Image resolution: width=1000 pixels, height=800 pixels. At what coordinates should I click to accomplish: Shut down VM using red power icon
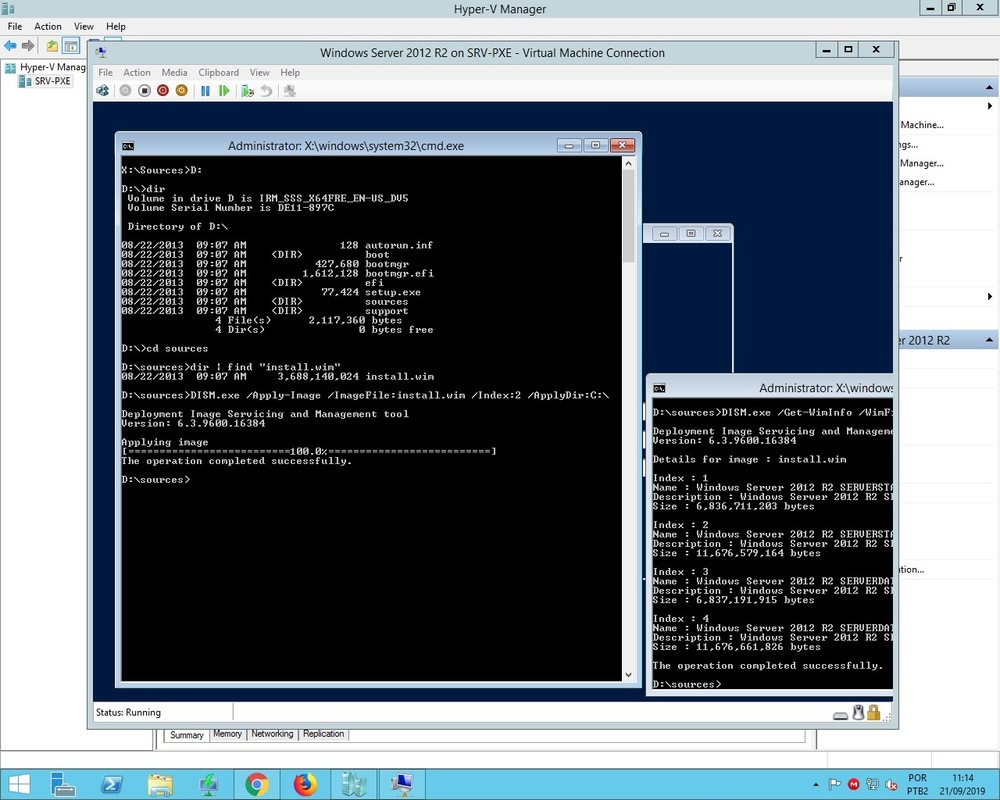tap(163, 91)
